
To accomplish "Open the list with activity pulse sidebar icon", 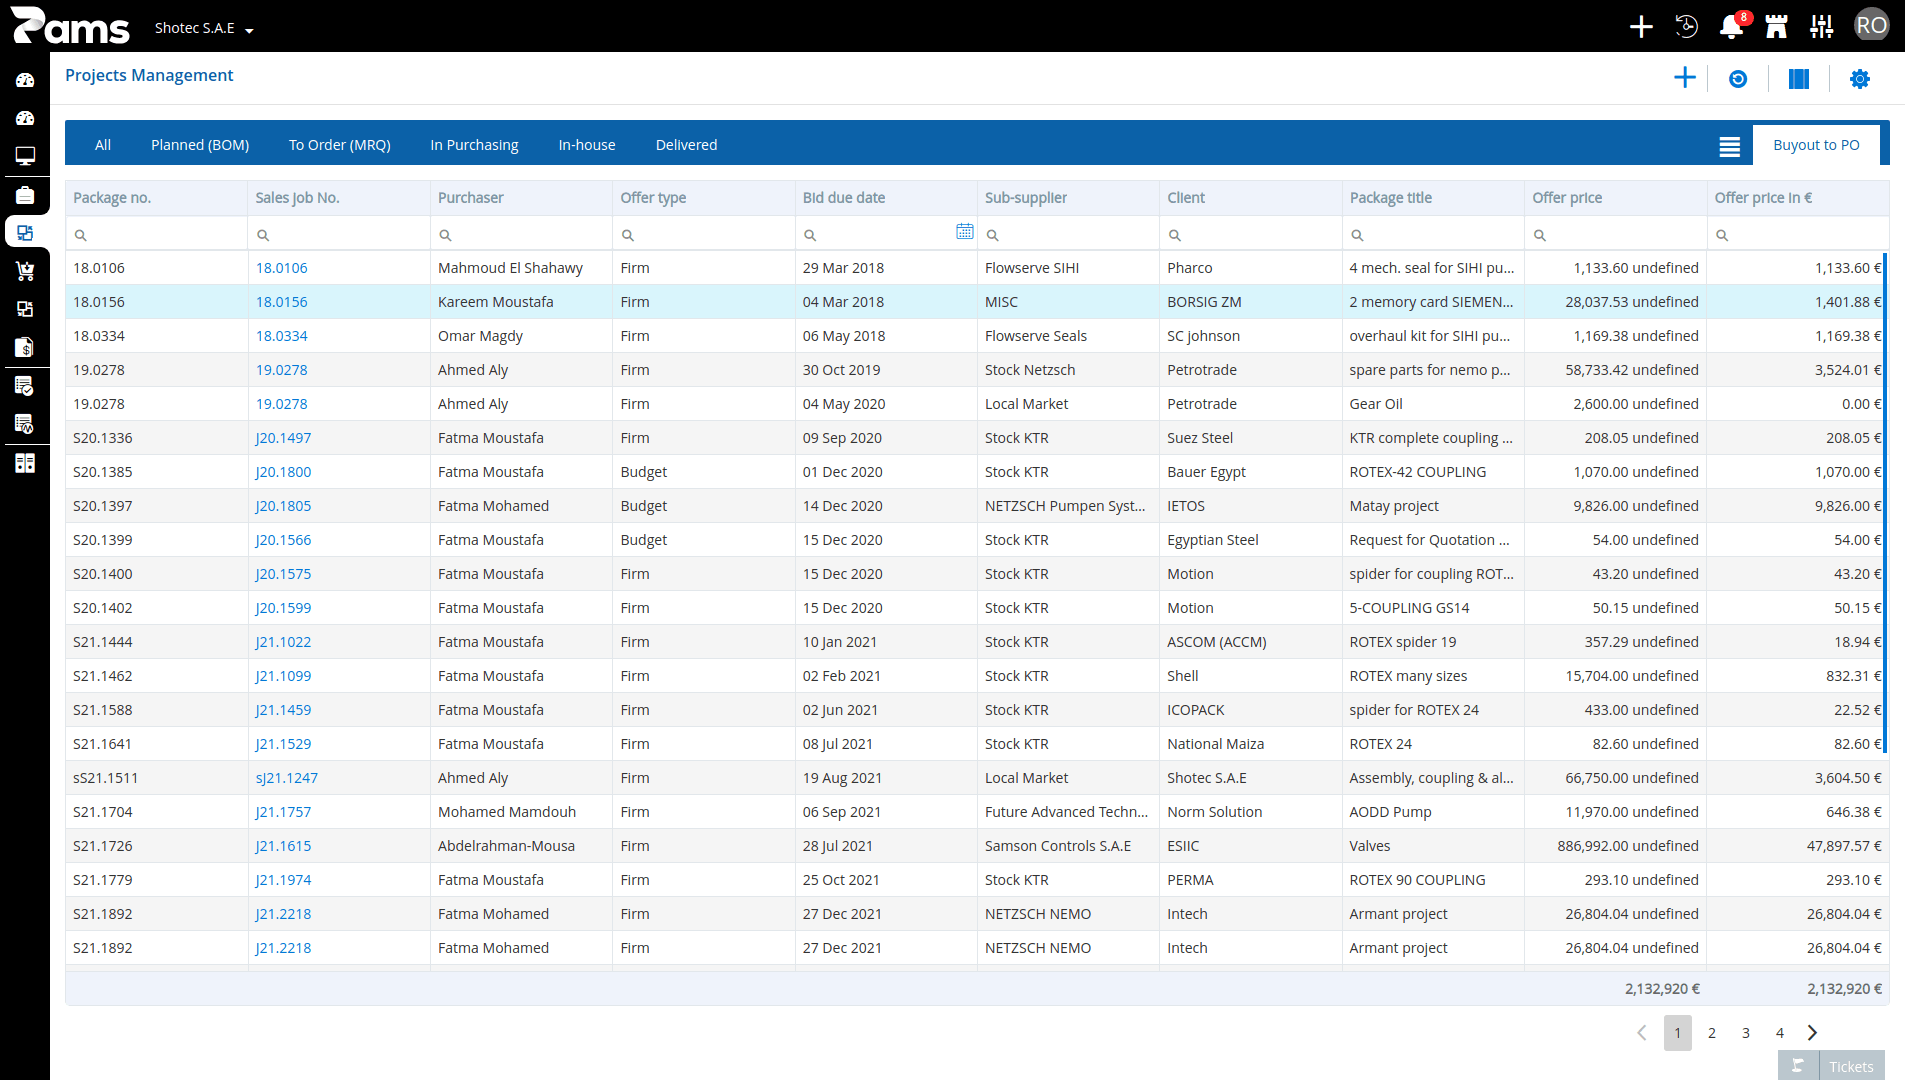I will click(25, 423).
